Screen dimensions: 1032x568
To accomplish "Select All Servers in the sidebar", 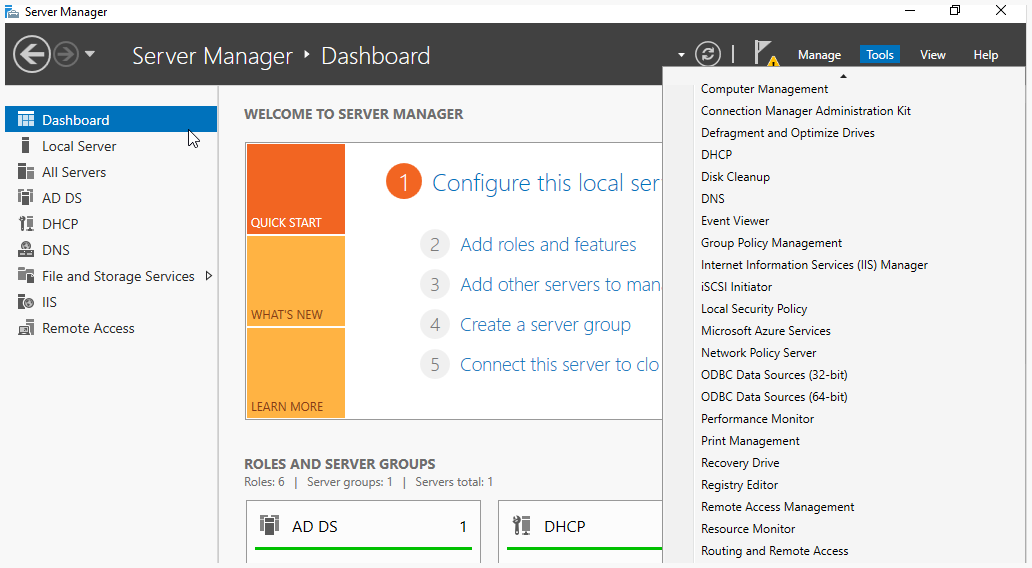I will click(x=111, y=172).
